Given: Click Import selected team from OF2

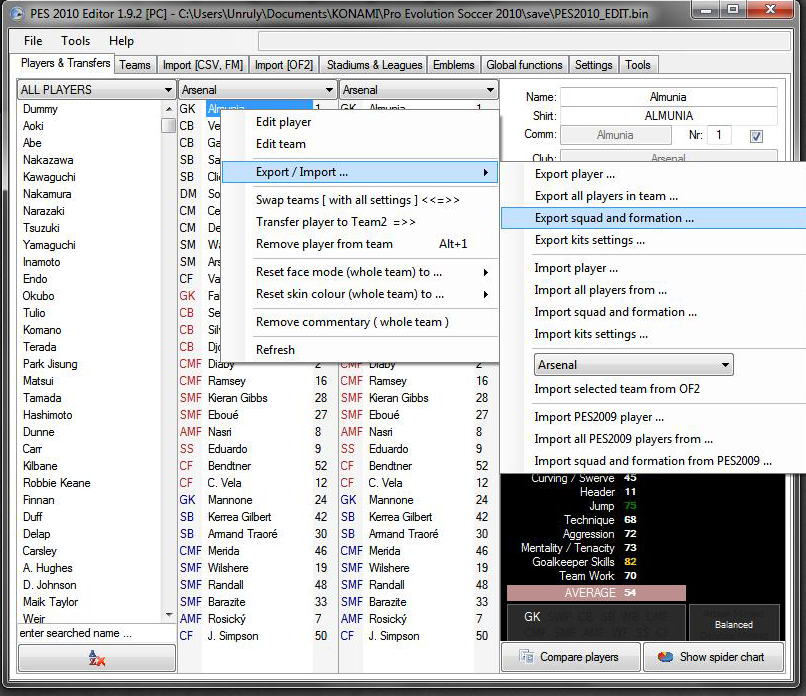Looking at the screenshot, I should click(617, 389).
